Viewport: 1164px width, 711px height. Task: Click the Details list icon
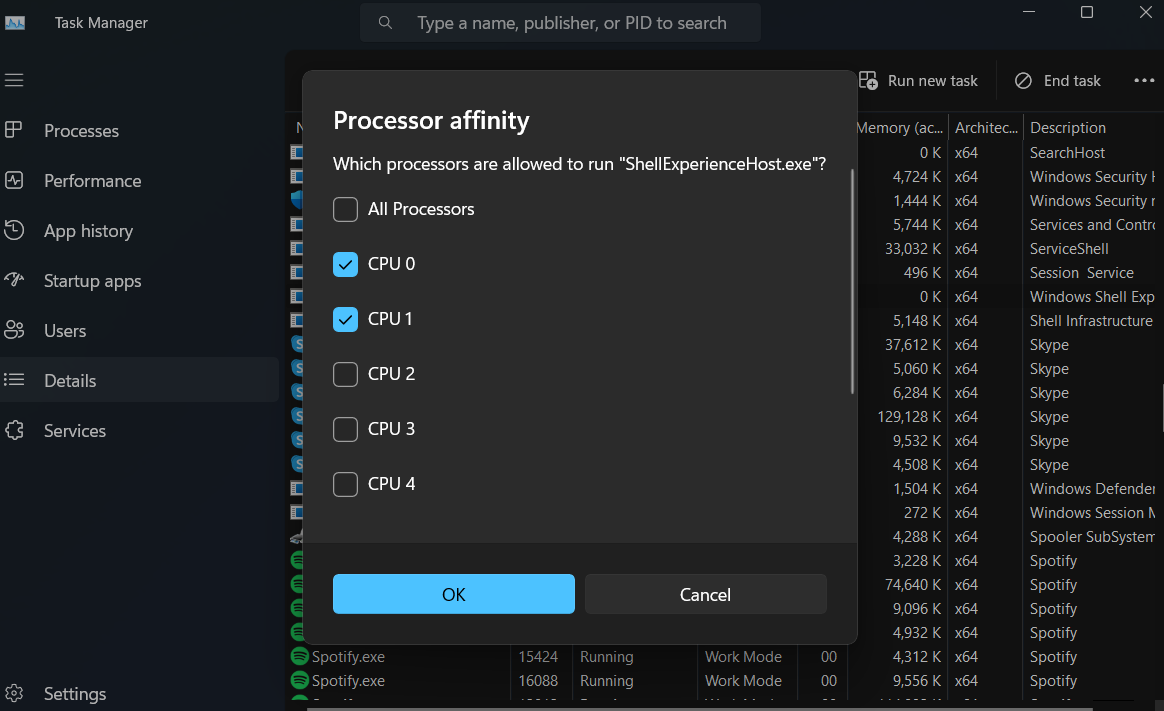tap(13, 380)
